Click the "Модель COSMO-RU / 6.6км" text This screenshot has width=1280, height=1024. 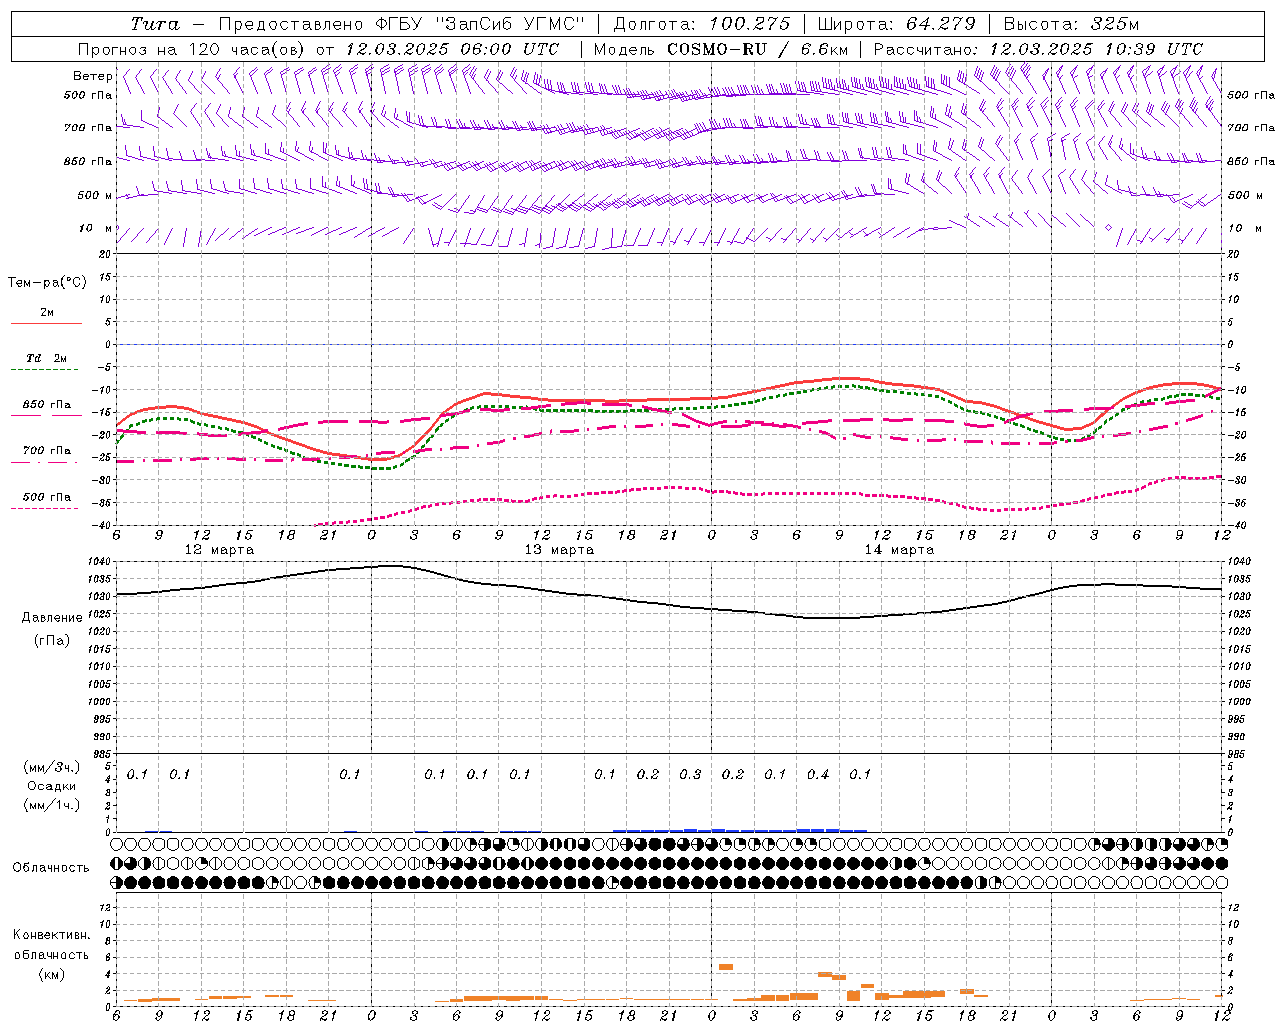(721, 49)
